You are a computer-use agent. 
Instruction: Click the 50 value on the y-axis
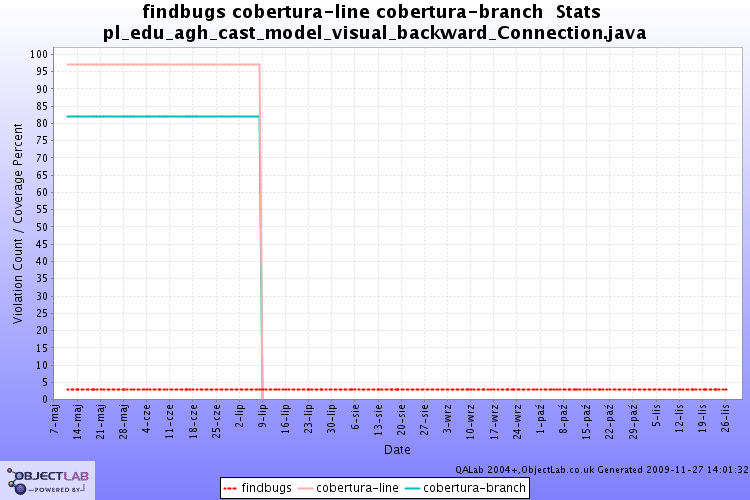42,227
